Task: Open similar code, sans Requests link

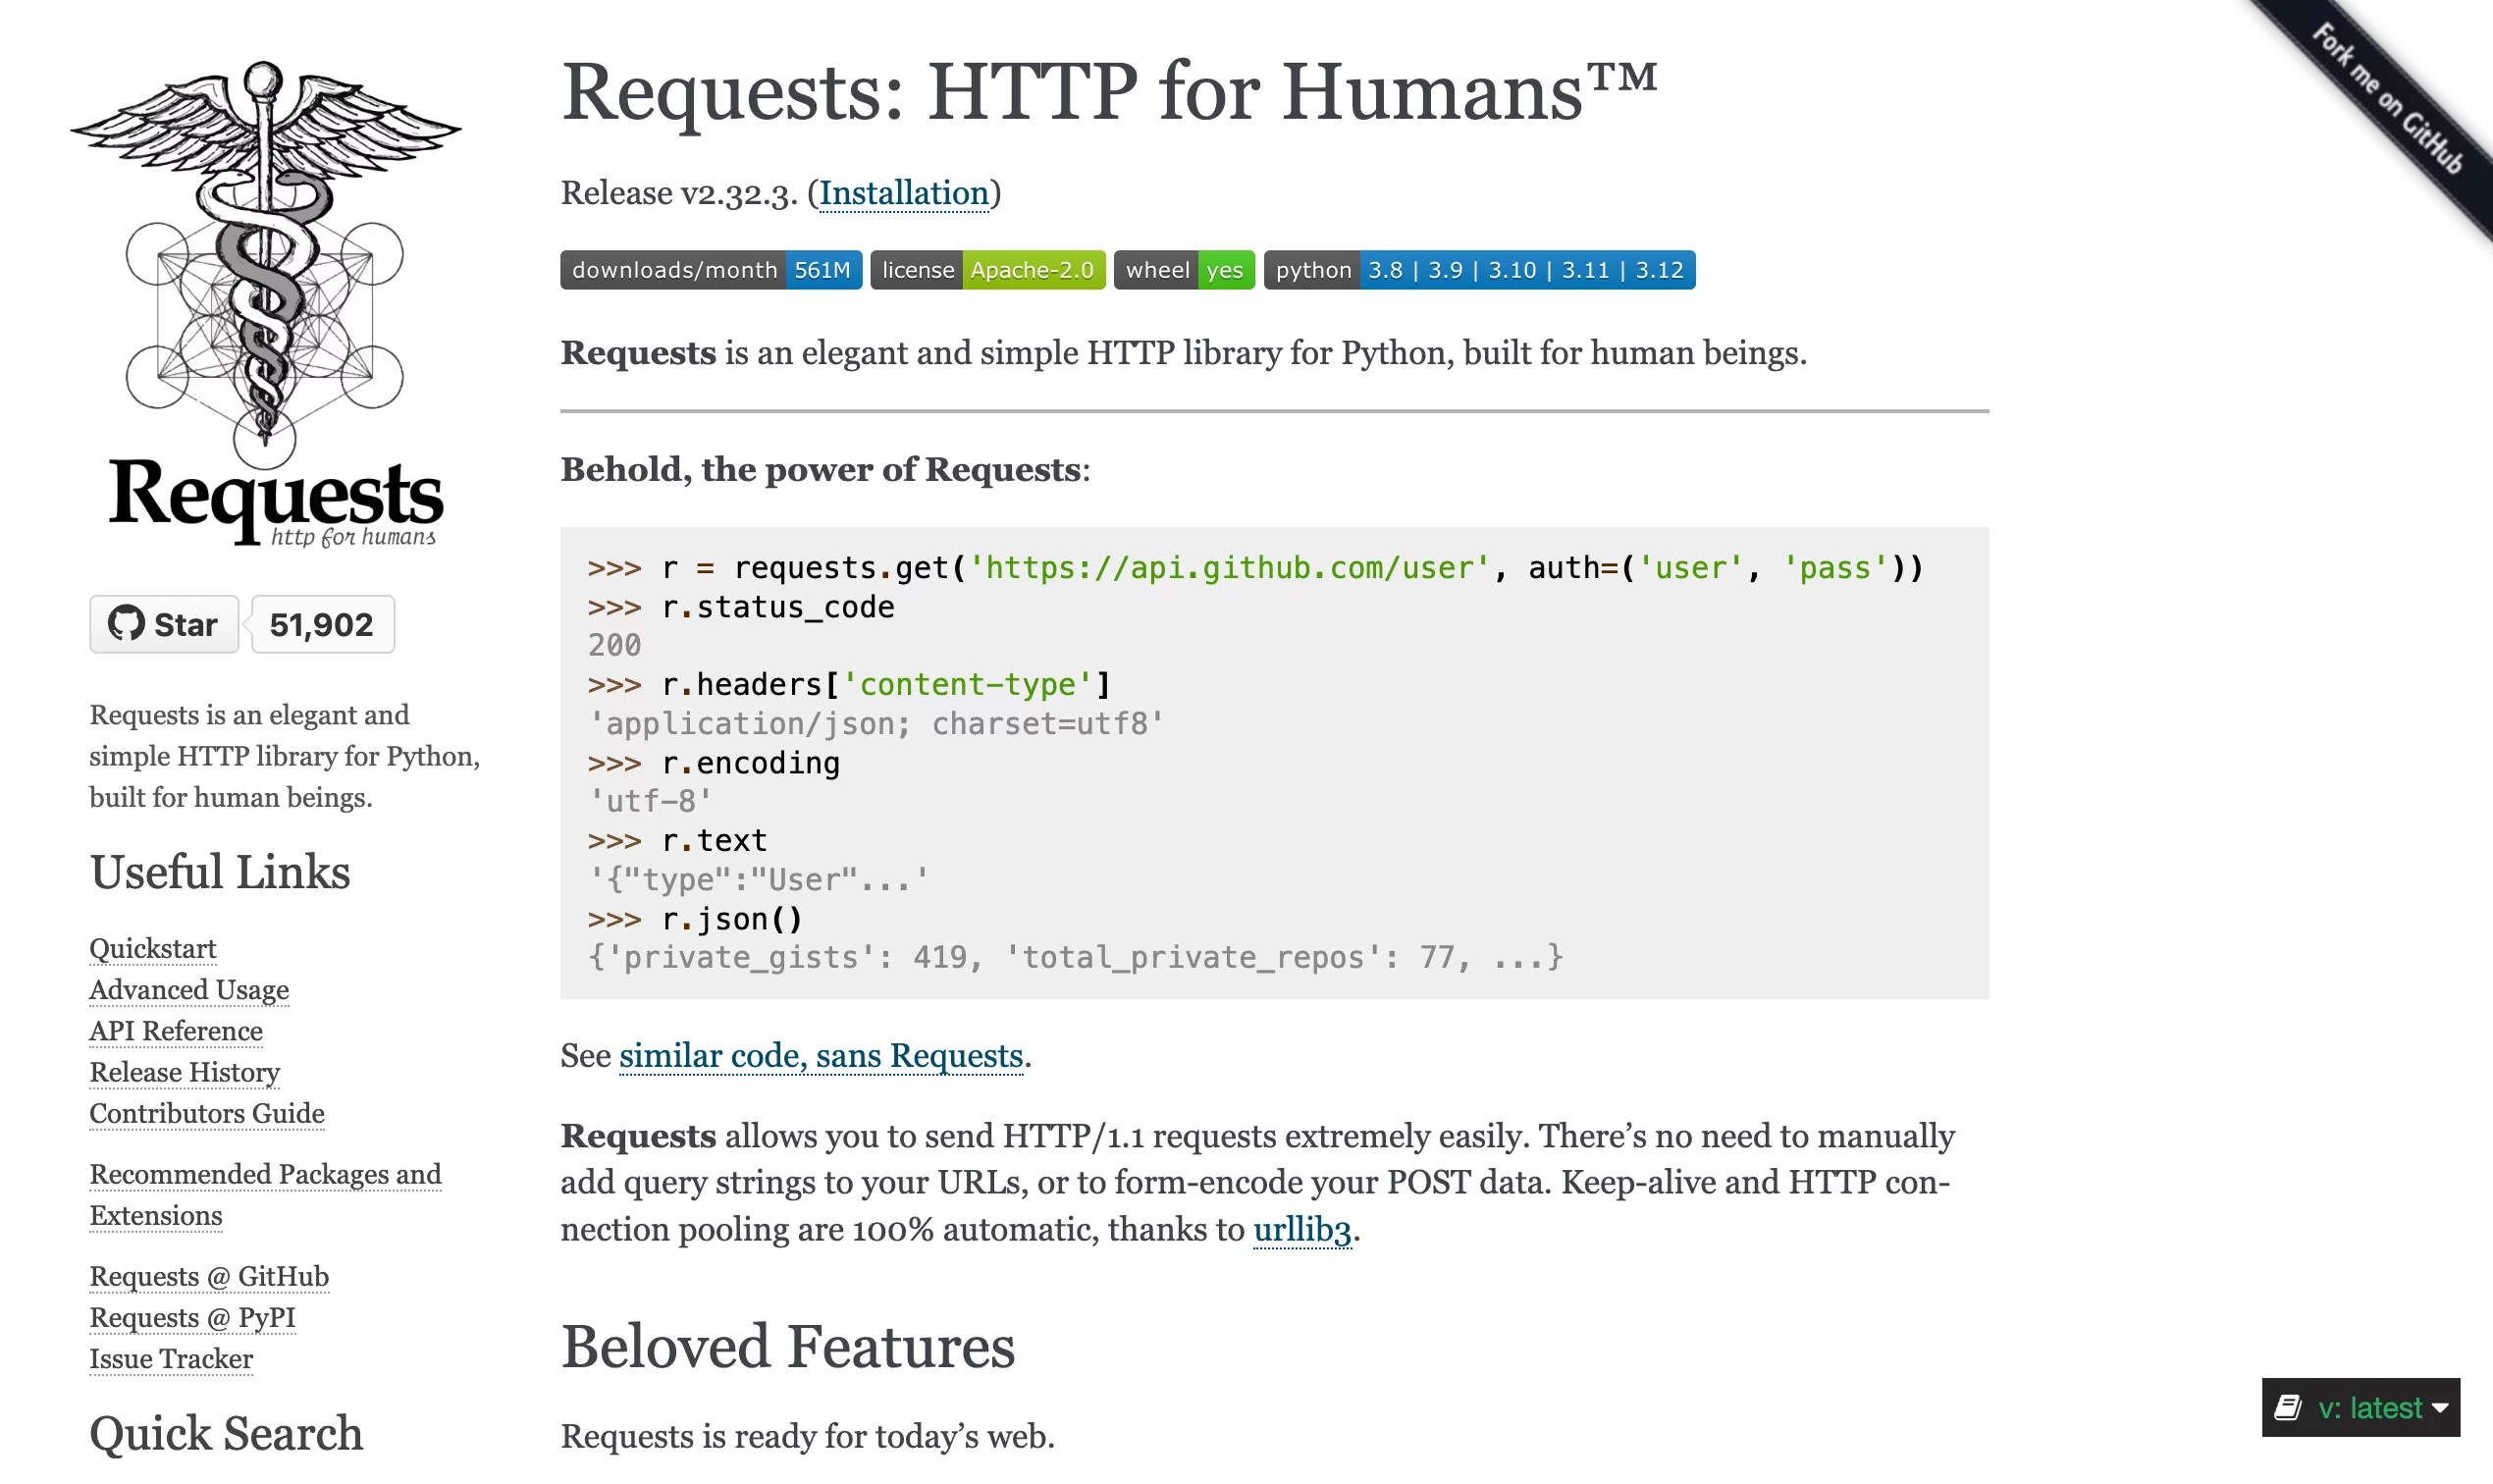Action: (x=820, y=1056)
